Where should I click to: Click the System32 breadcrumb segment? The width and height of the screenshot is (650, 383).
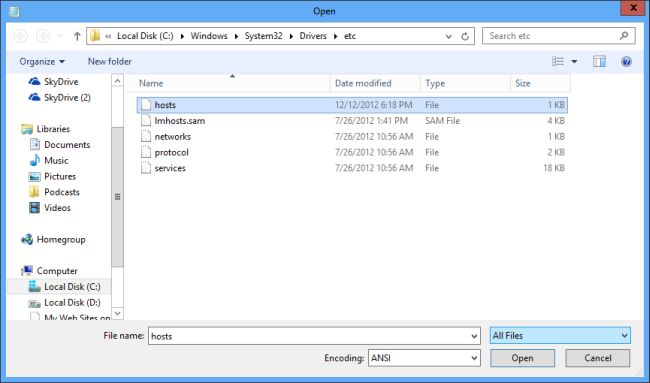pyautogui.click(x=263, y=36)
